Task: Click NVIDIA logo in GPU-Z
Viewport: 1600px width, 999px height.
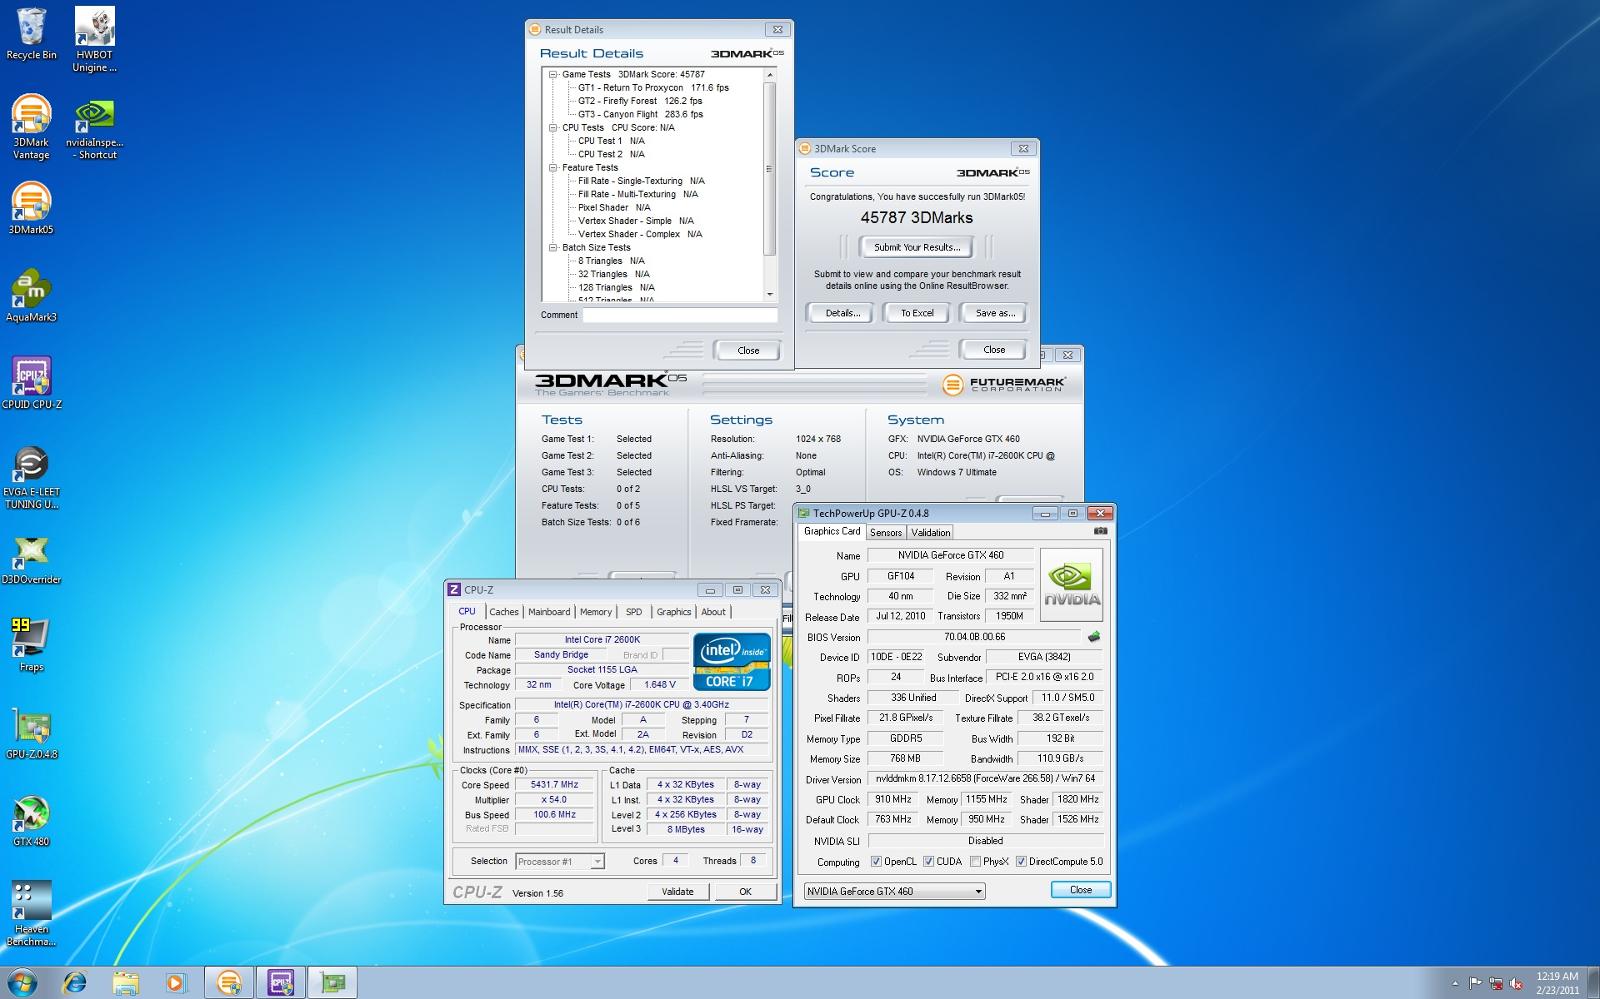Action: 1071,584
